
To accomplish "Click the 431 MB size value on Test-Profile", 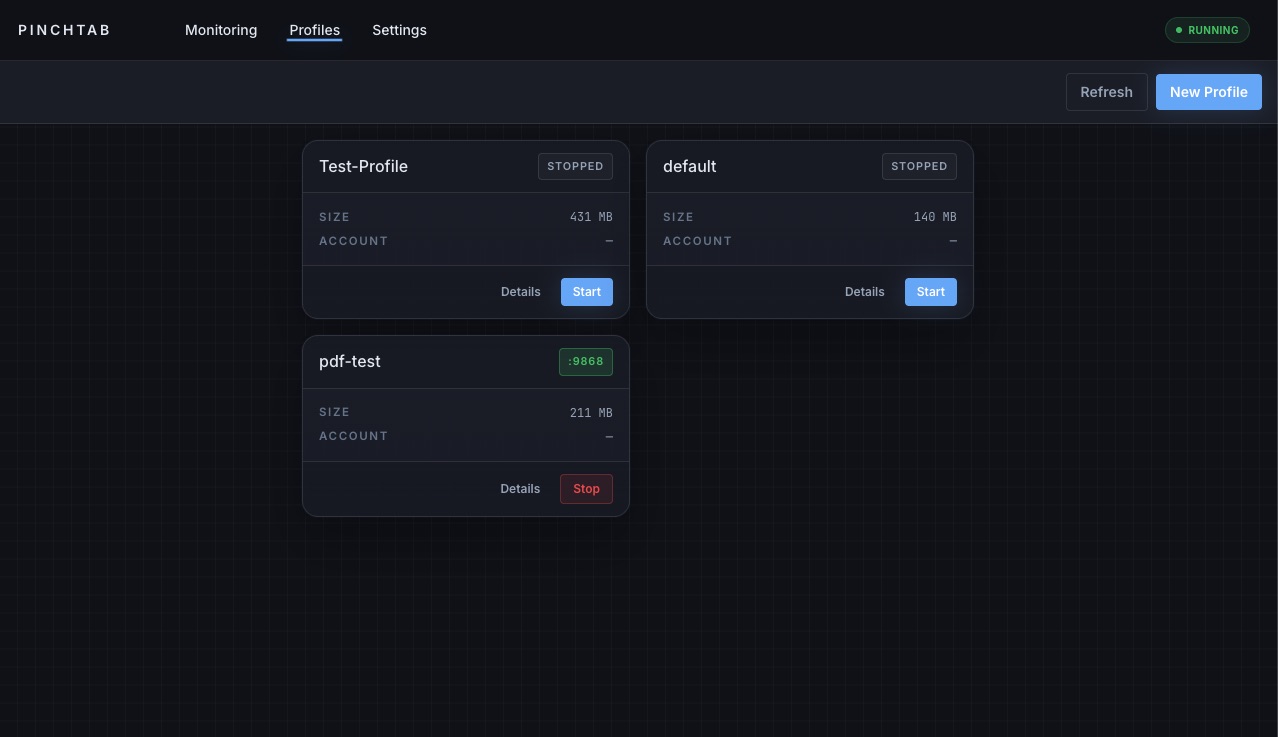I will pos(591,217).
